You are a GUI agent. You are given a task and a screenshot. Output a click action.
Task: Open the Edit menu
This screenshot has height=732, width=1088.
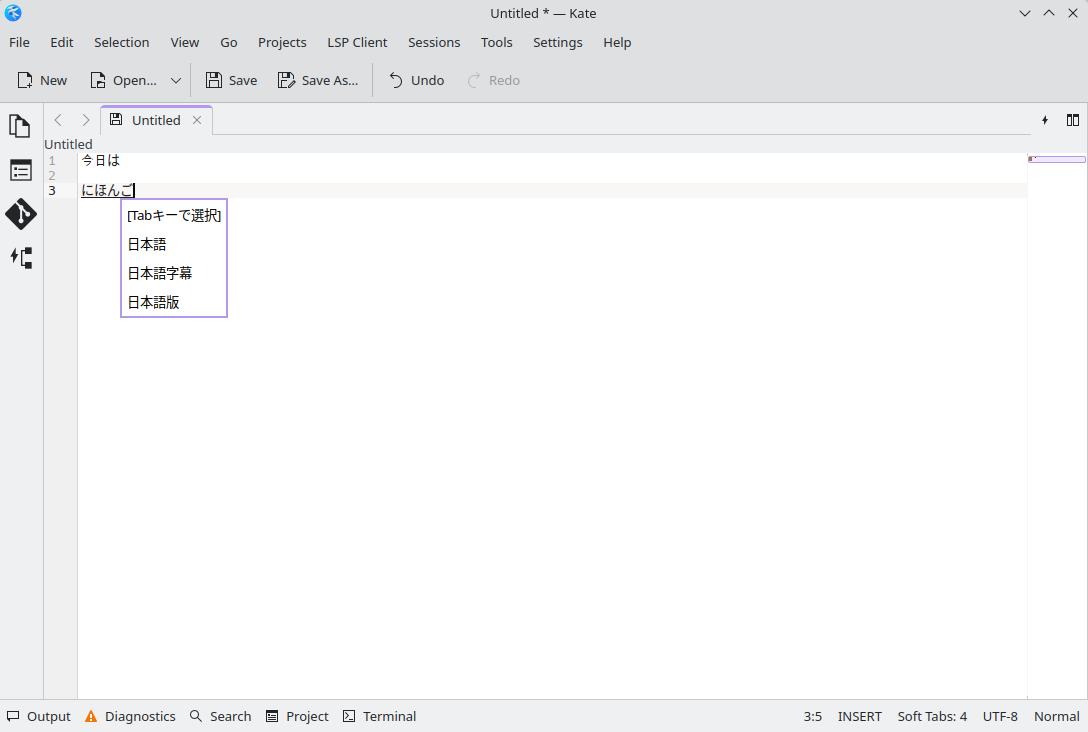tap(62, 42)
